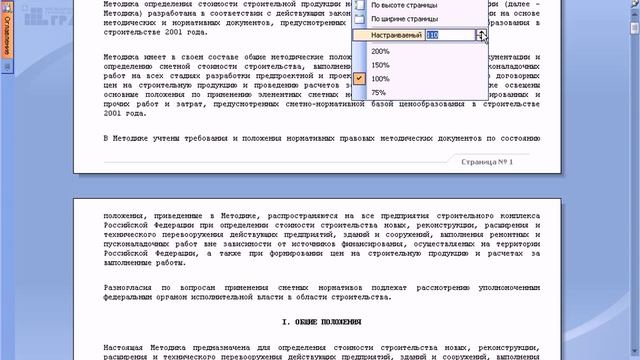The height and width of the screenshot is (360, 640).
Task: Click the small icon below Оглавление tab
Action: click(7, 66)
